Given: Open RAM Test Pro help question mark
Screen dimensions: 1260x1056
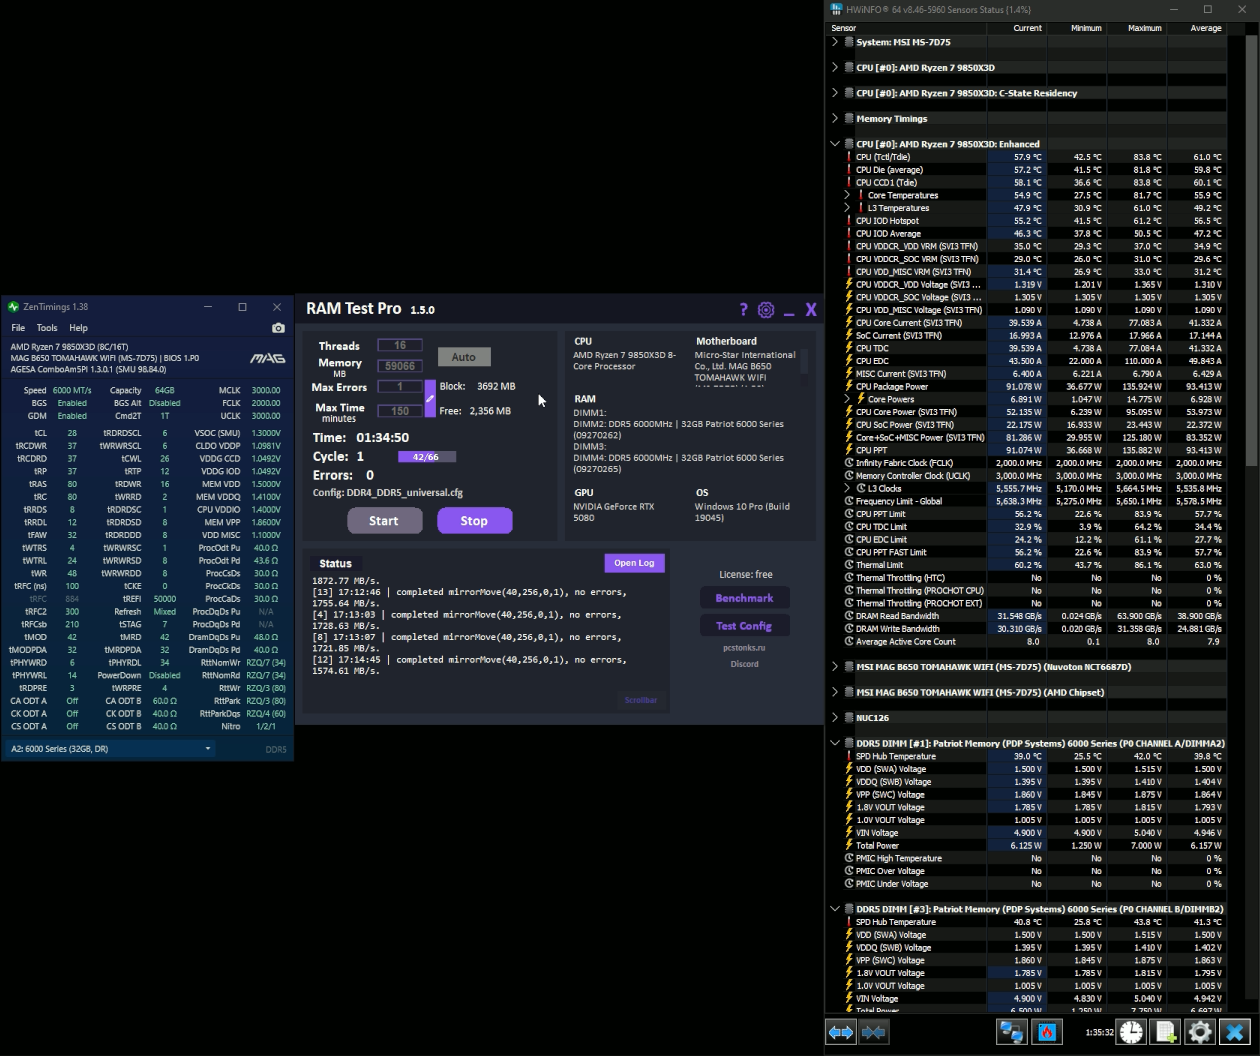Looking at the screenshot, I should [743, 310].
